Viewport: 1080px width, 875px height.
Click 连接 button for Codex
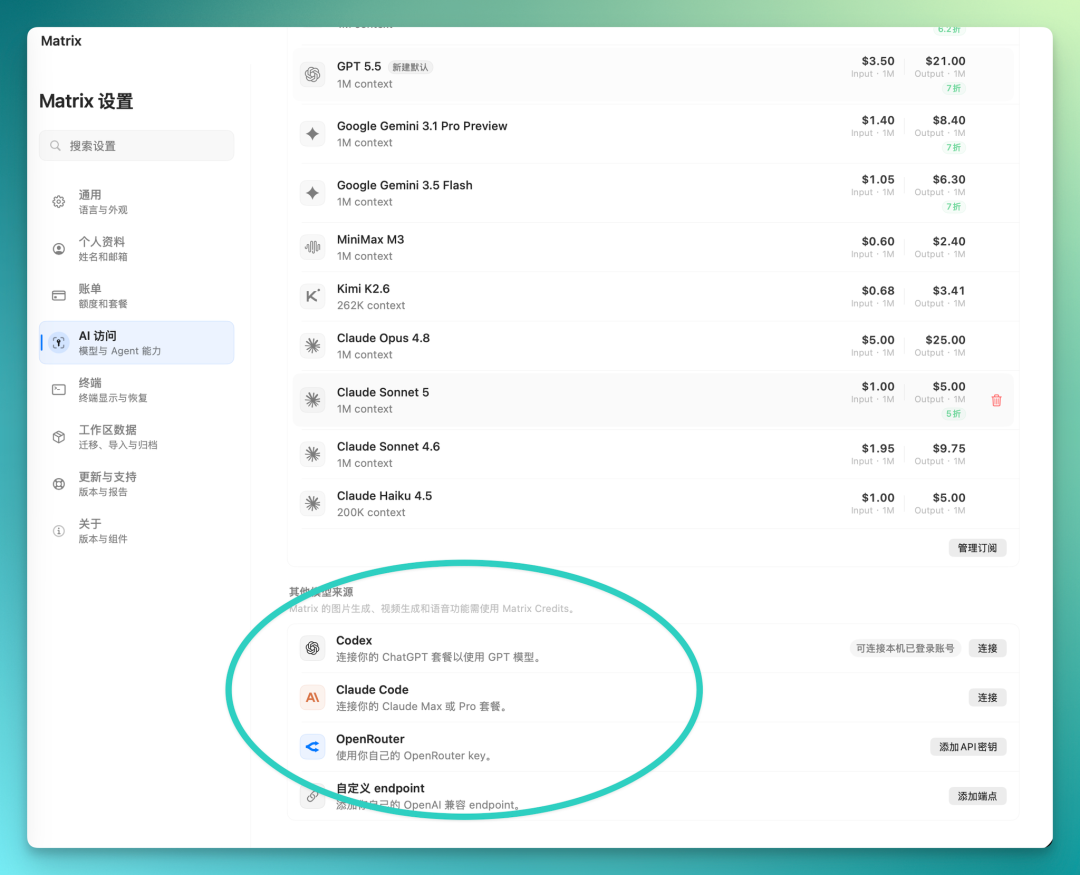pos(987,648)
